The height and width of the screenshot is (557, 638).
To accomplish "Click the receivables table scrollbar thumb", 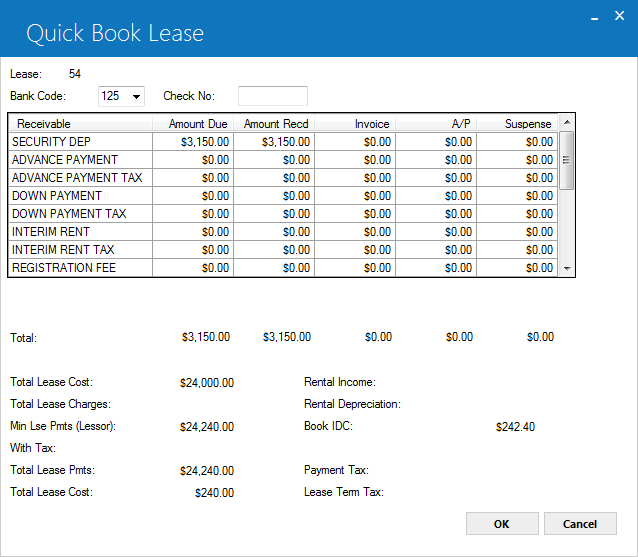I will point(566,160).
